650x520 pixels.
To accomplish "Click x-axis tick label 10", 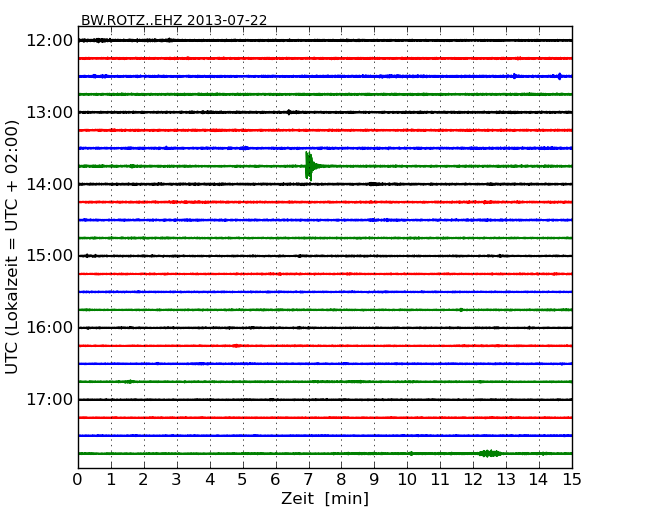I will [x=407, y=480].
